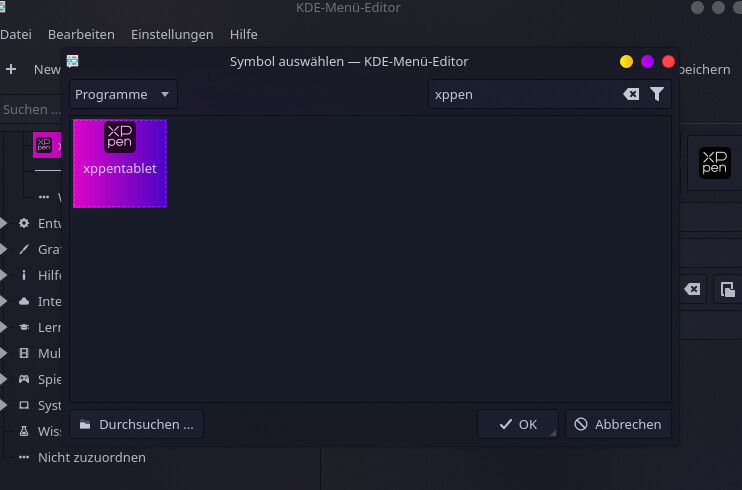
Task: Open the Einstellungen menu
Action: (x=172, y=35)
